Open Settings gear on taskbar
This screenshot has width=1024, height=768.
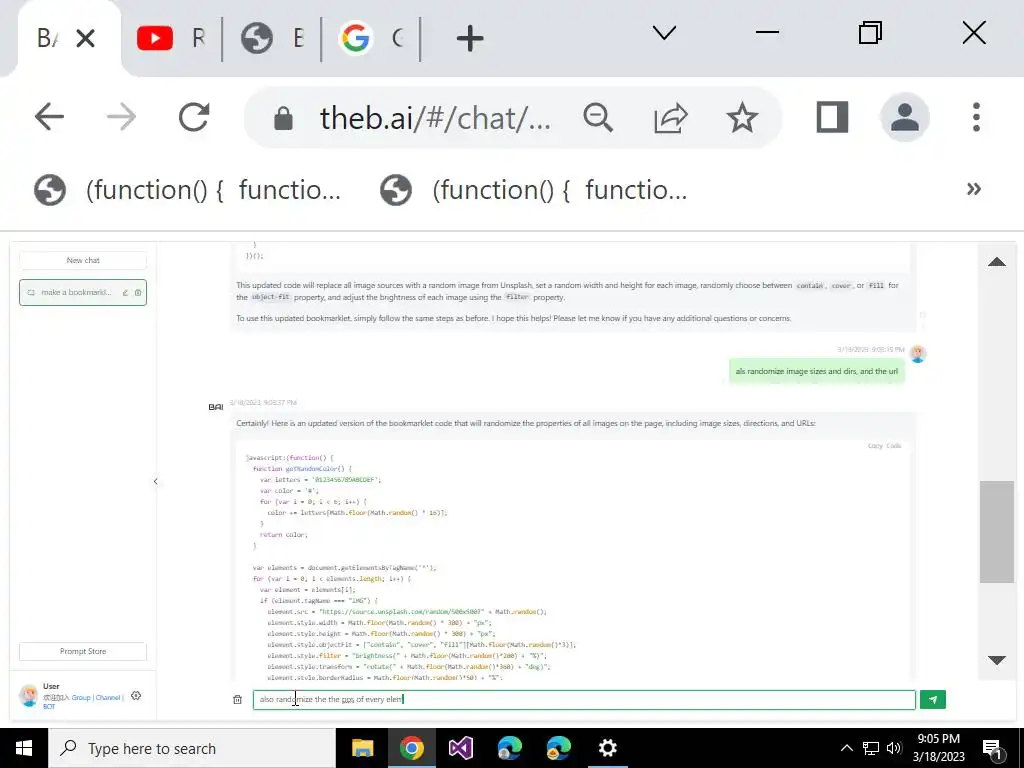[607, 748]
